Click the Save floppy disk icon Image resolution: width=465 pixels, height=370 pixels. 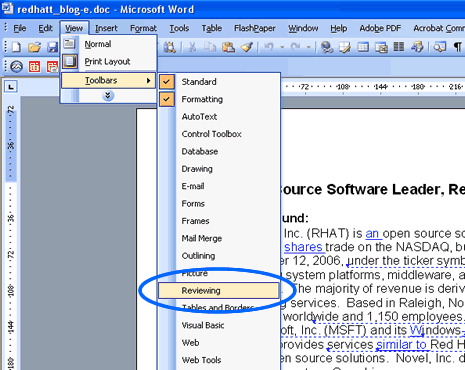tap(52, 47)
